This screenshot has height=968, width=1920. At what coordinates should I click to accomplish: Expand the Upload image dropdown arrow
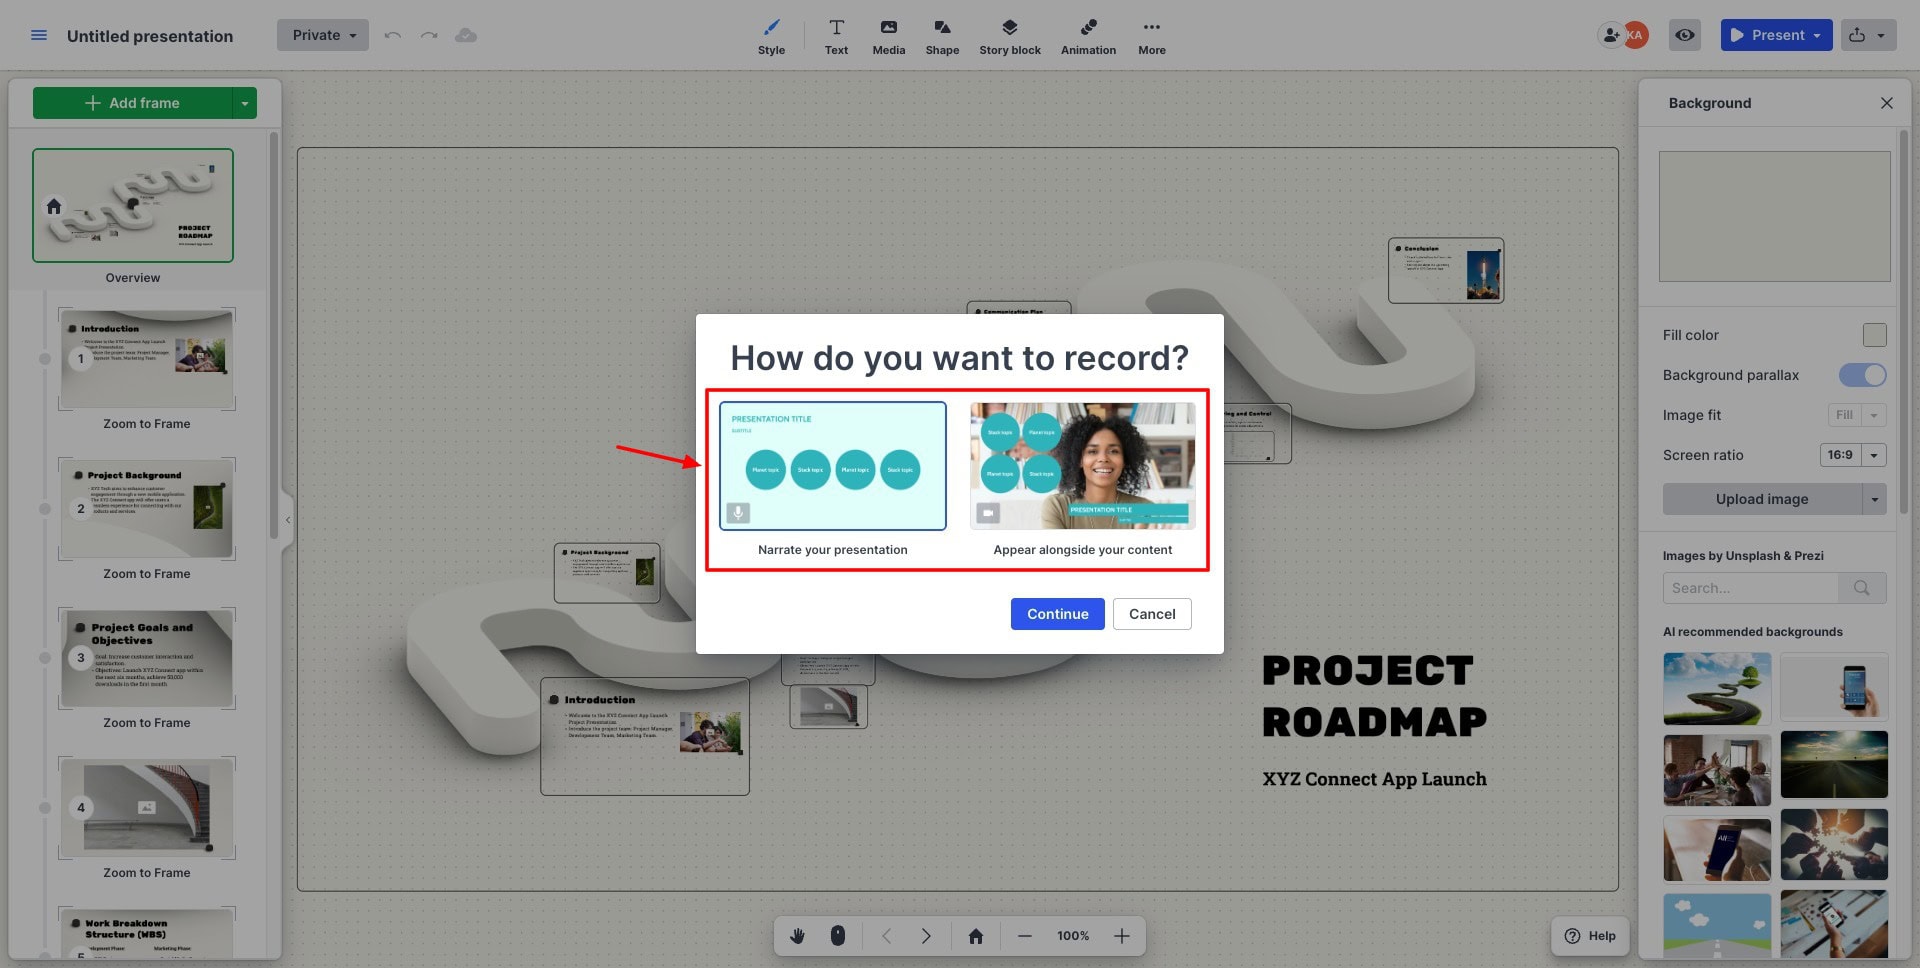click(x=1875, y=499)
